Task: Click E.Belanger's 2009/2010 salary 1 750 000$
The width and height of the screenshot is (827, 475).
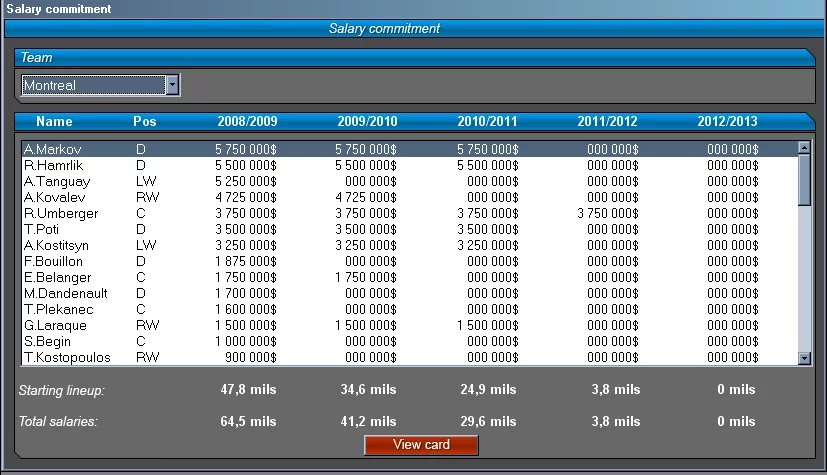Action: 366,277
